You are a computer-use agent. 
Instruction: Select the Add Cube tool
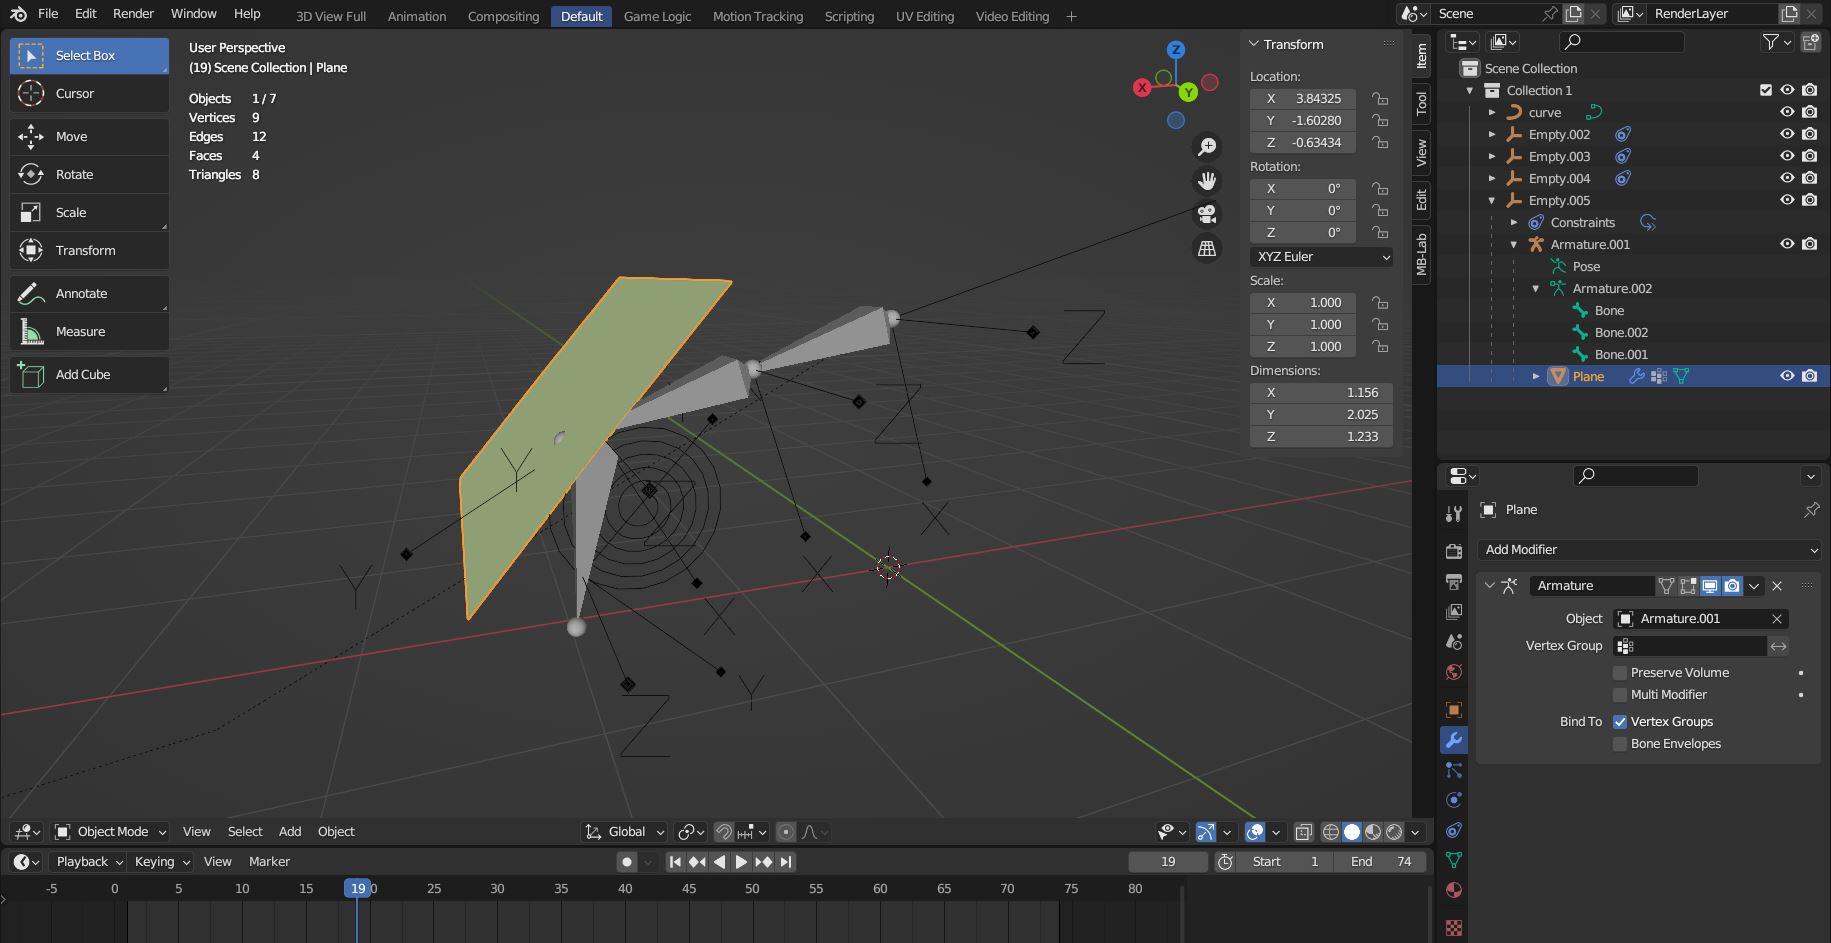(89, 374)
